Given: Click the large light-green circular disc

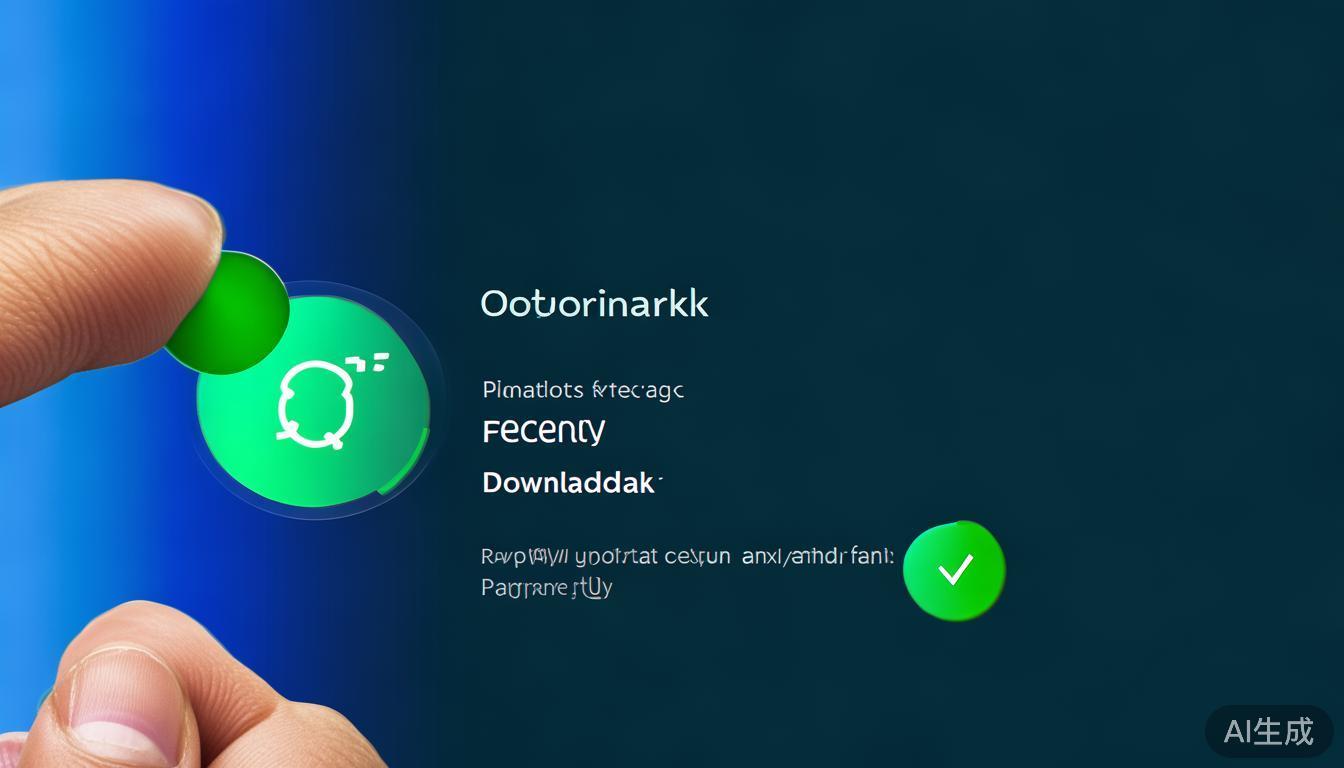Looking at the screenshot, I should 315,402.
